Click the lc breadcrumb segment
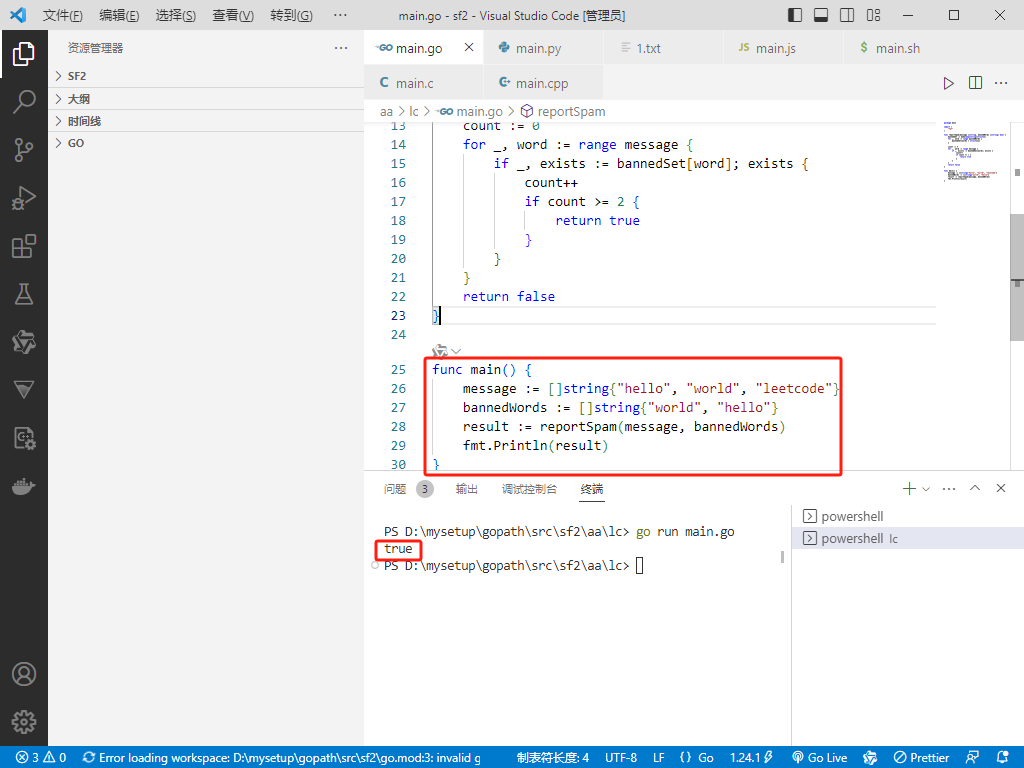 coord(413,112)
